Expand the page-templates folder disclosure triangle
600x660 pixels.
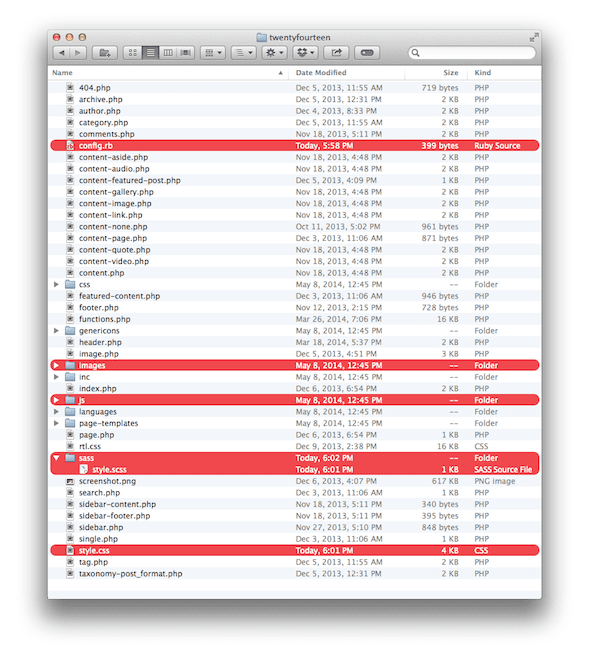coord(56,423)
